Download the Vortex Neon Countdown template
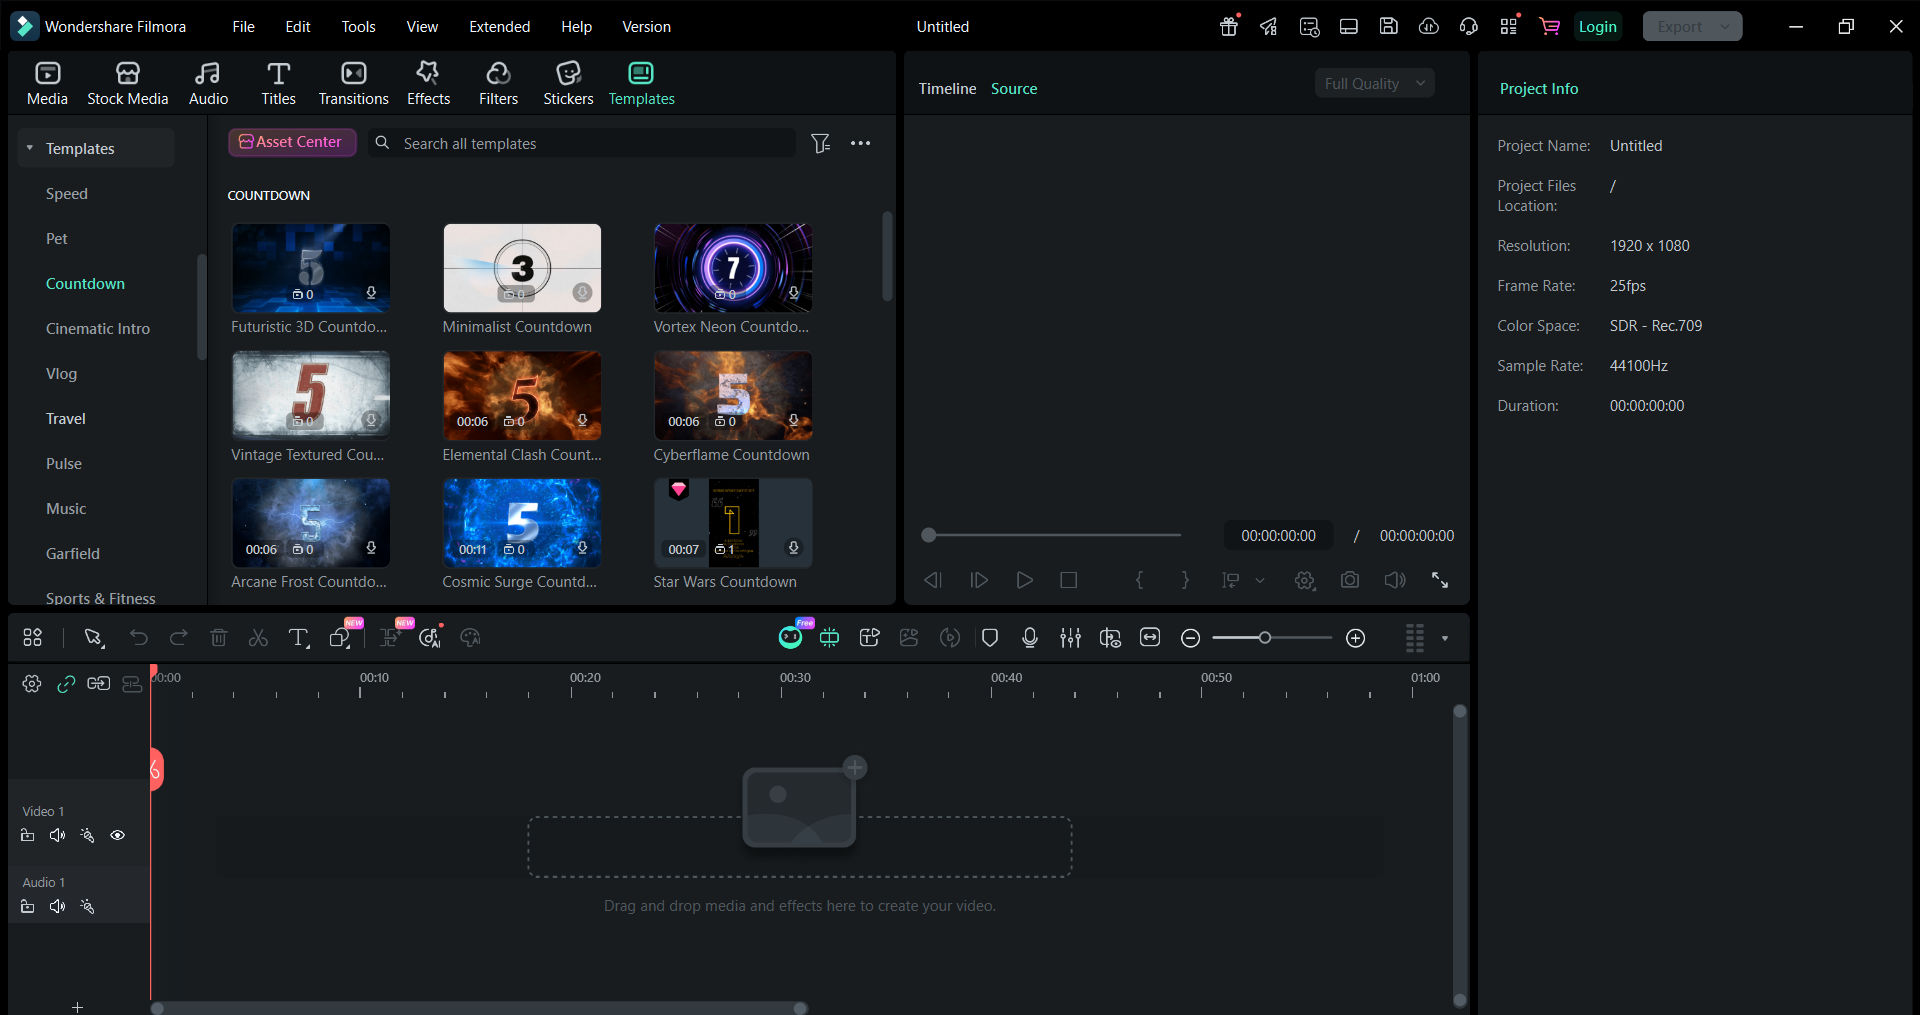Image resolution: width=1920 pixels, height=1015 pixels. point(793,293)
